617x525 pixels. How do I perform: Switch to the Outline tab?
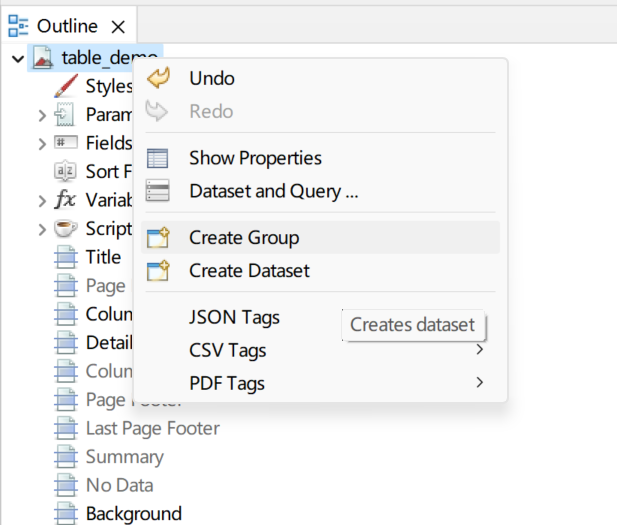(x=66, y=26)
